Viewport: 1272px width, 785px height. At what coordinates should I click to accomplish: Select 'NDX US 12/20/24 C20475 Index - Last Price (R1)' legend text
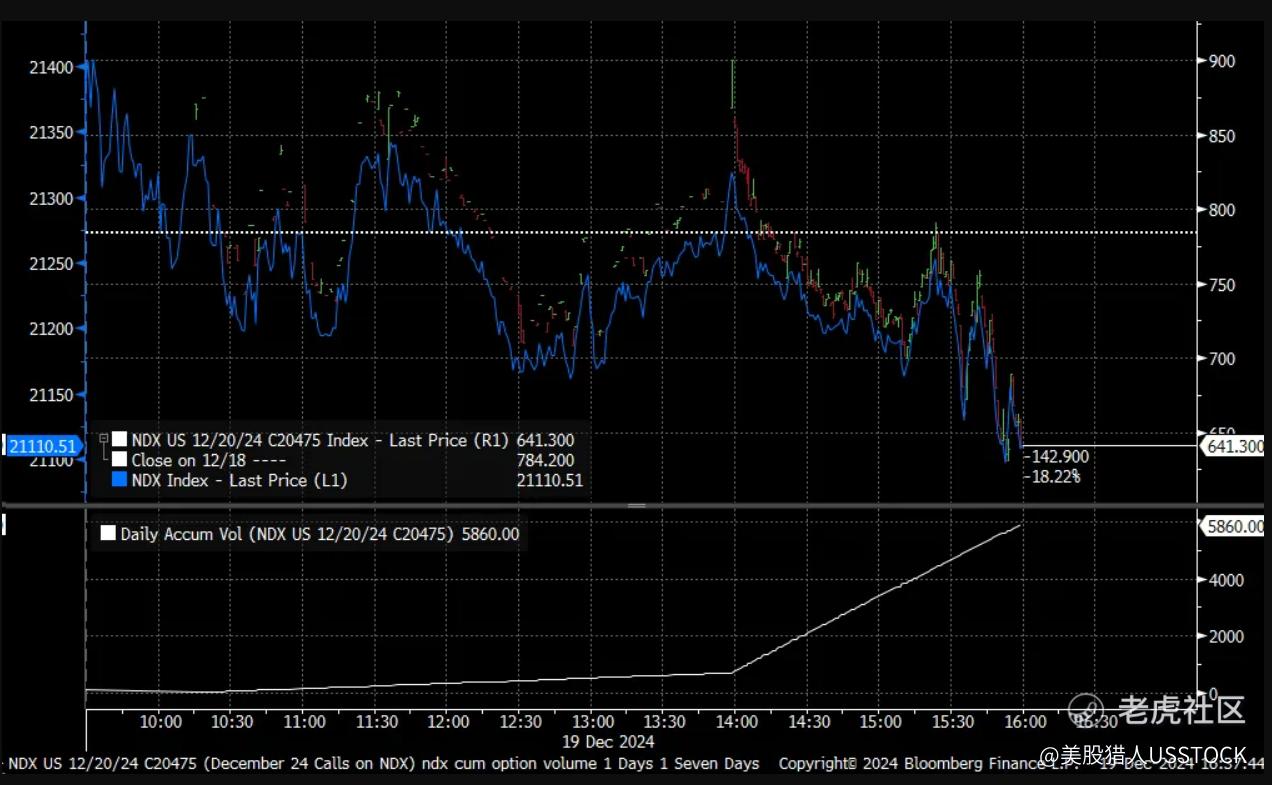point(320,440)
